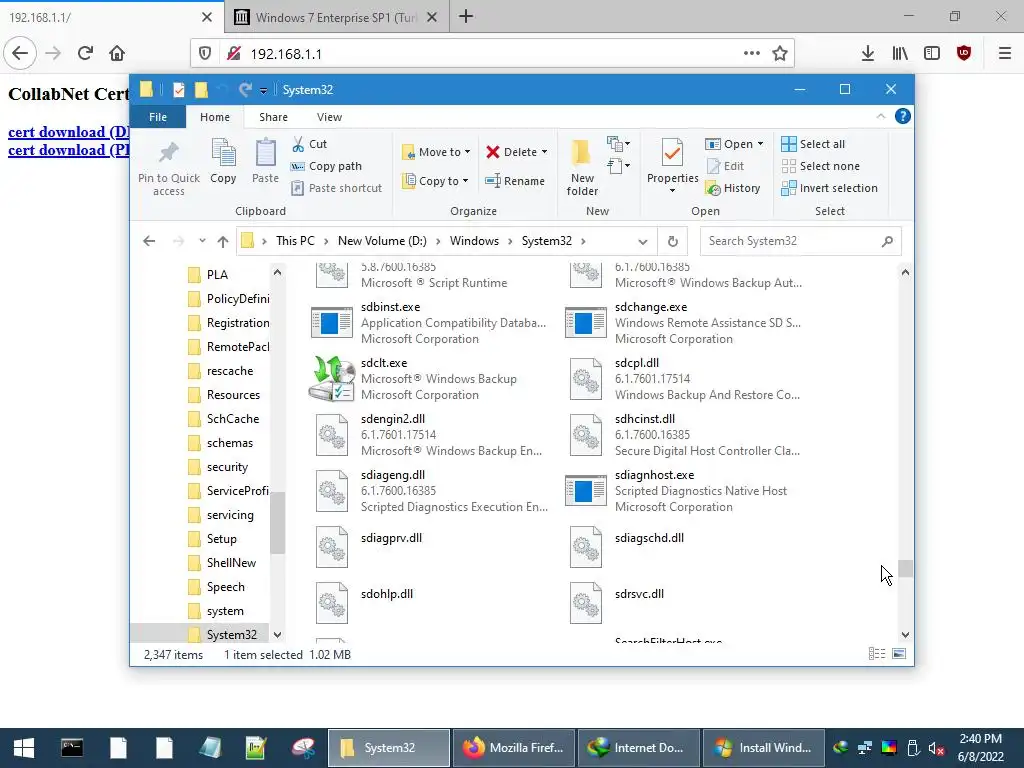1024x768 pixels.
Task: Expand Delete options arrow
Action: (x=544, y=152)
